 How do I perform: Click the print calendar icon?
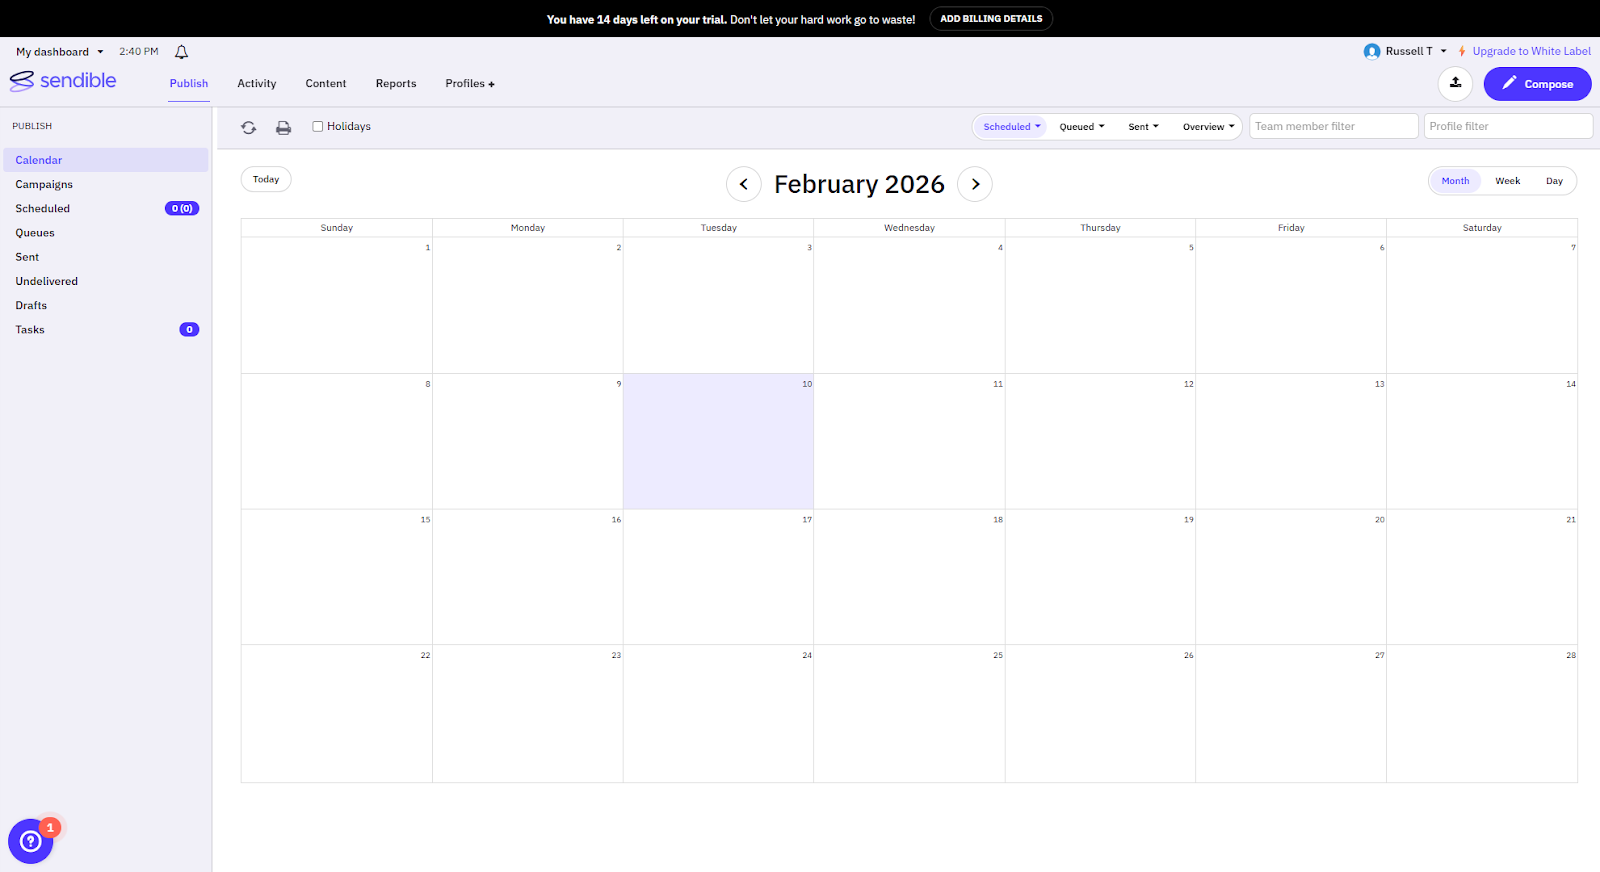284,127
